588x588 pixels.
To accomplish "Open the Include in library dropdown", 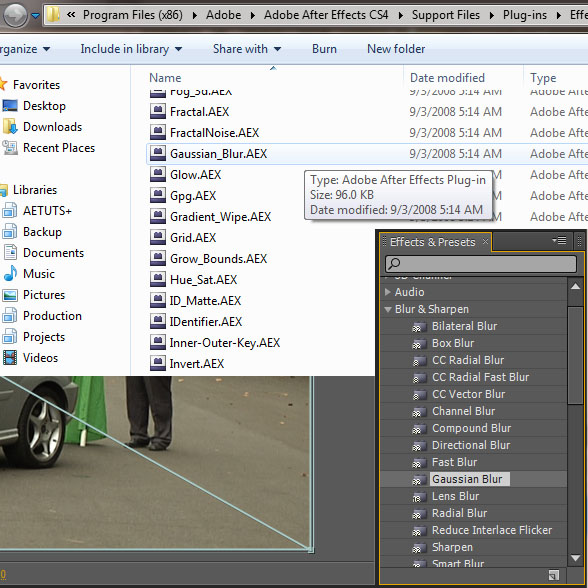I will 131,49.
